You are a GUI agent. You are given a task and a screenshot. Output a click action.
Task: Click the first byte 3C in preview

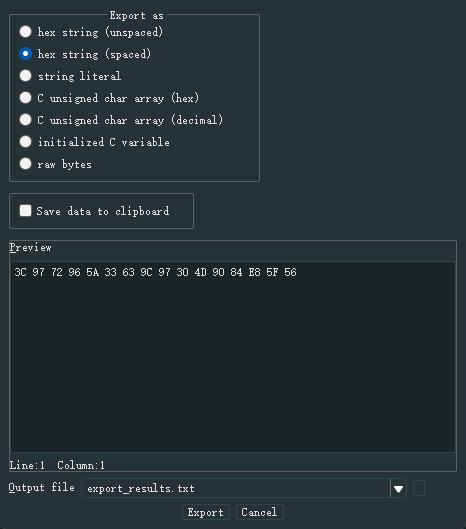click(x=20, y=272)
